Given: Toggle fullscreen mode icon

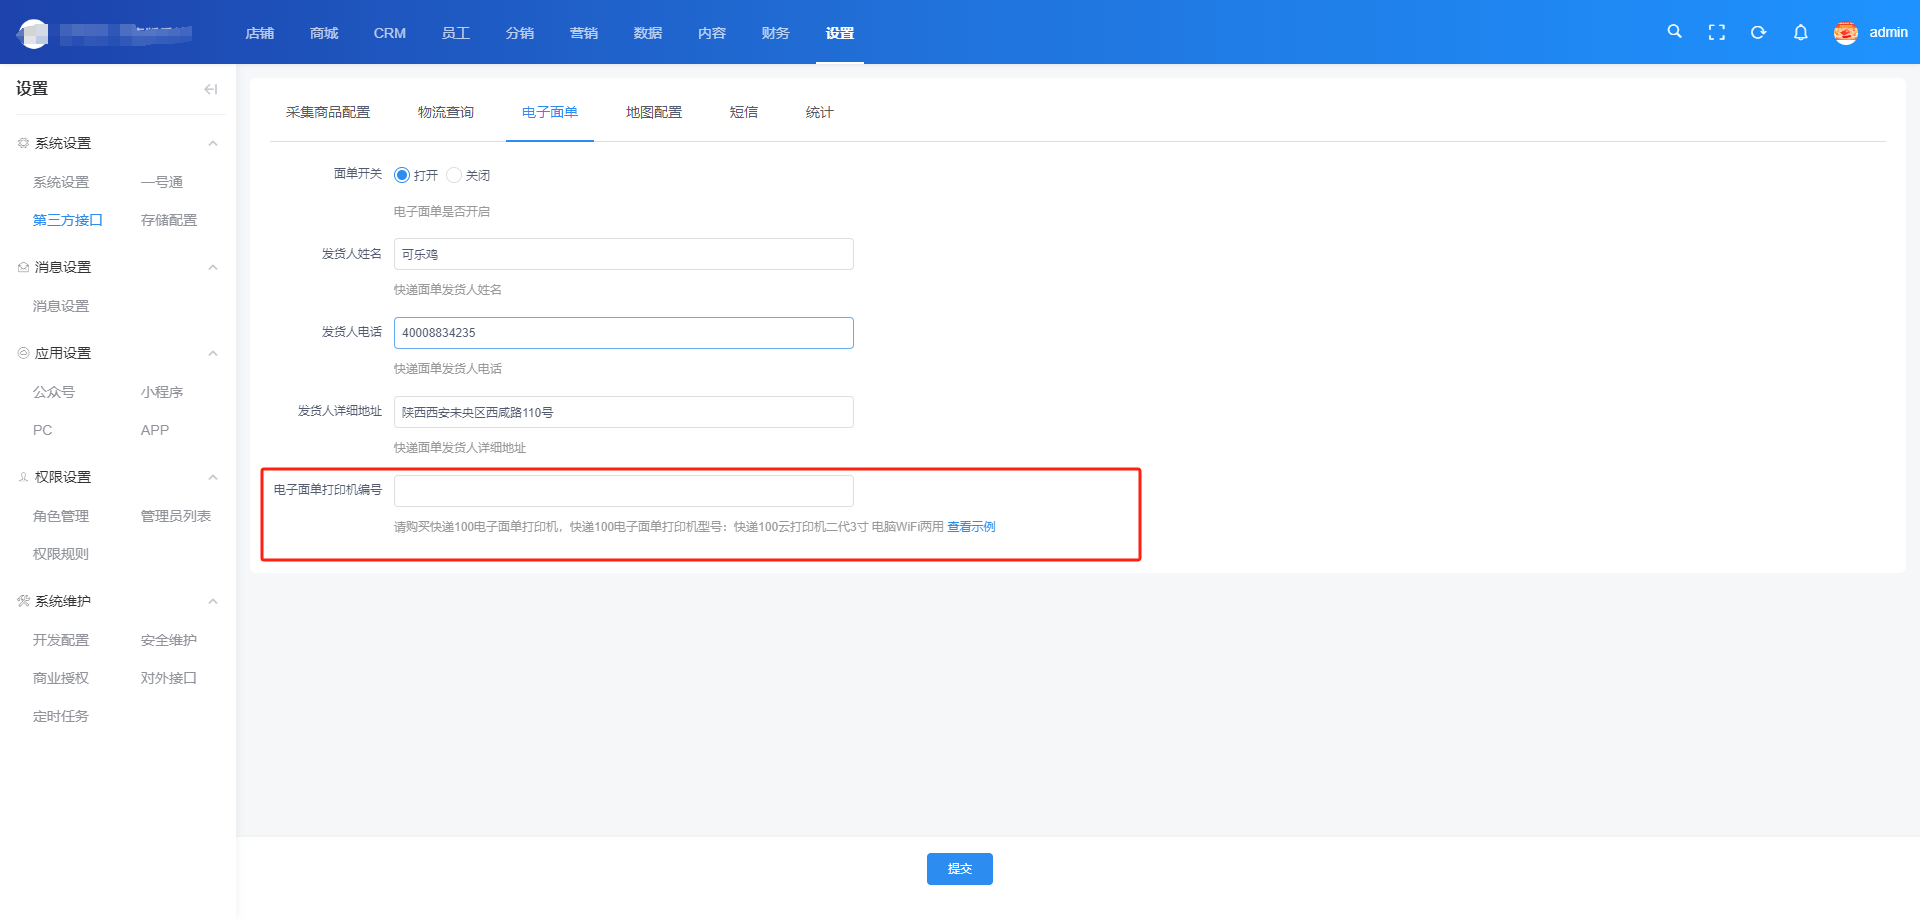Looking at the screenshot, I should click(x=1717, y=33).
